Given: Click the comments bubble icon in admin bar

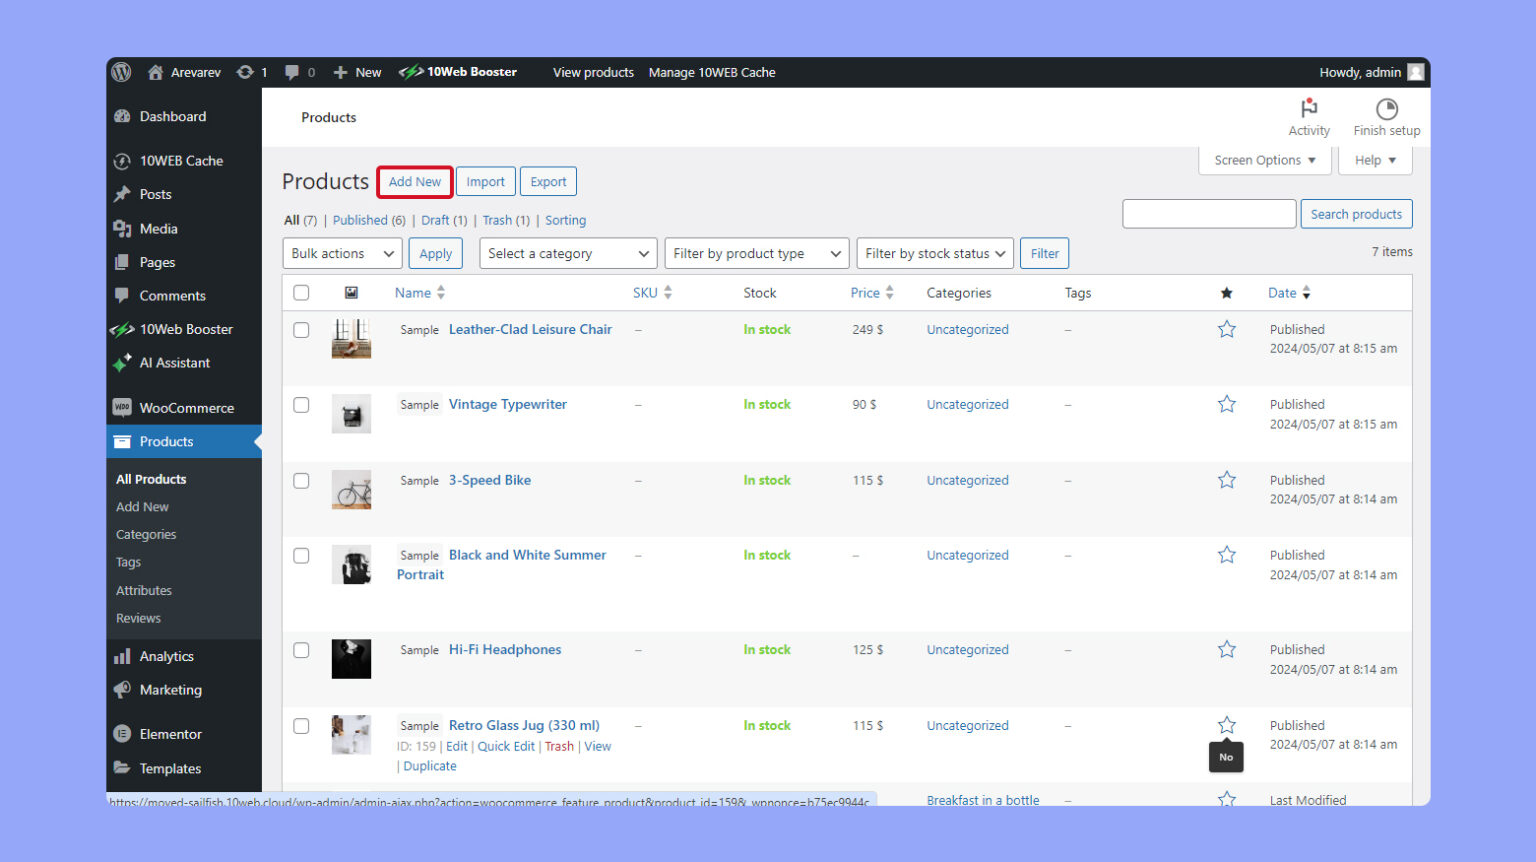Looking at the screenshot, I should pyautogui.click(x=292, y=72).
